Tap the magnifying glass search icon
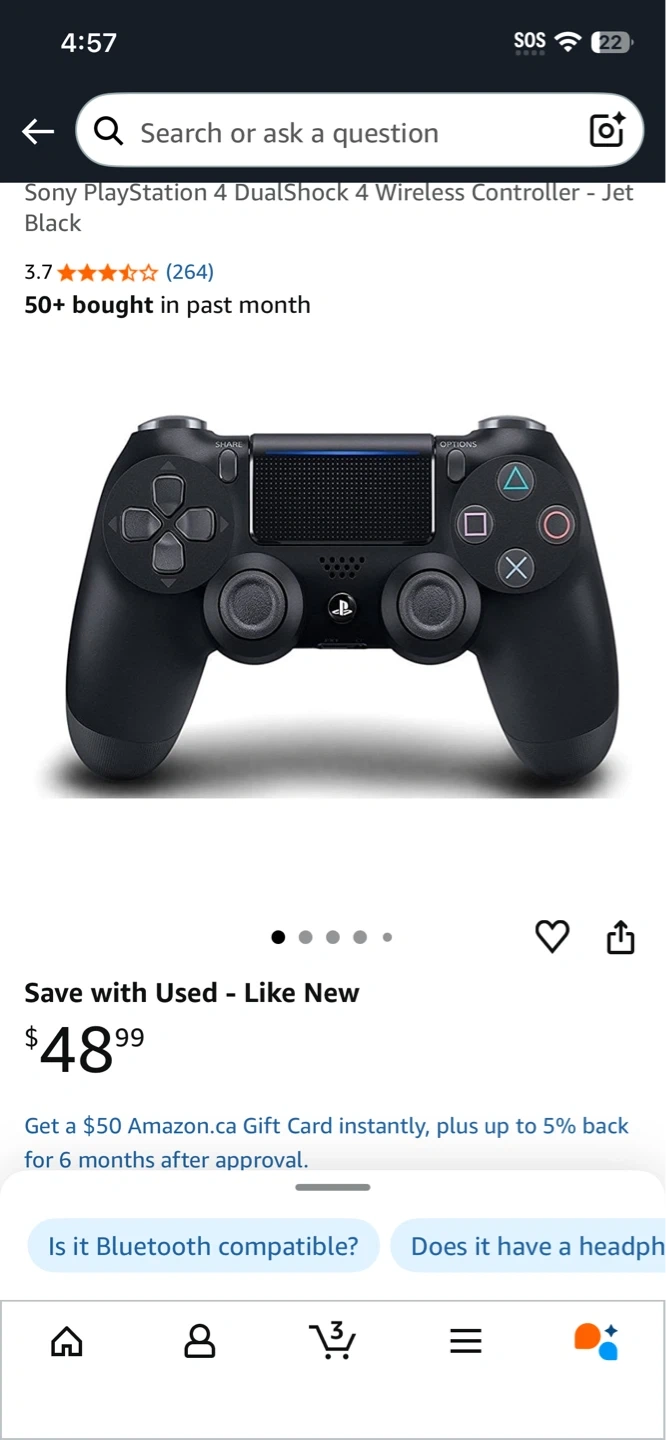Viewport: 666px width, 1440px height. [108, 131]
